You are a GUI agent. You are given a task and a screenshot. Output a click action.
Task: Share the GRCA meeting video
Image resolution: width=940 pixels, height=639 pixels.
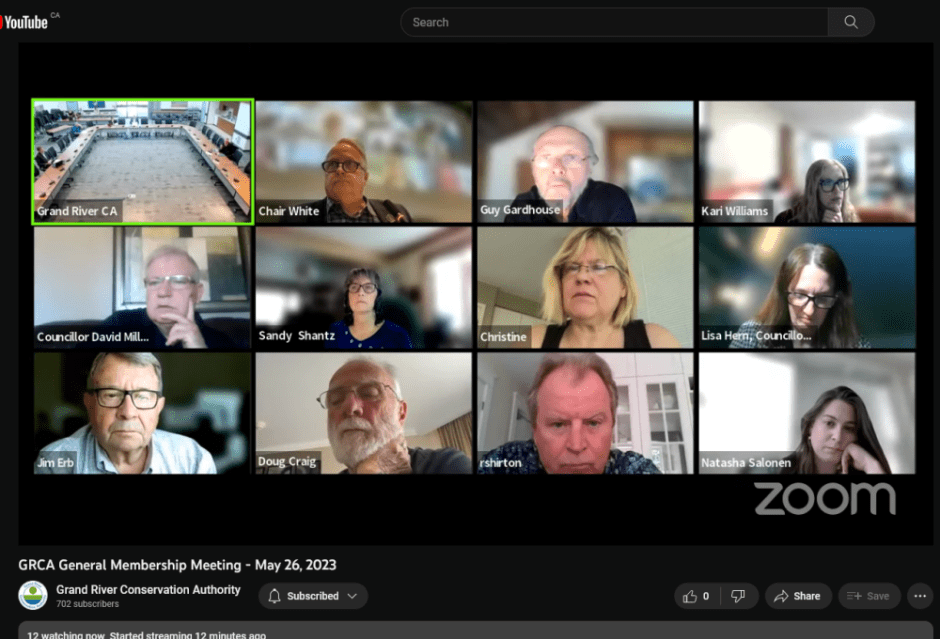click(x=798, y=596)
